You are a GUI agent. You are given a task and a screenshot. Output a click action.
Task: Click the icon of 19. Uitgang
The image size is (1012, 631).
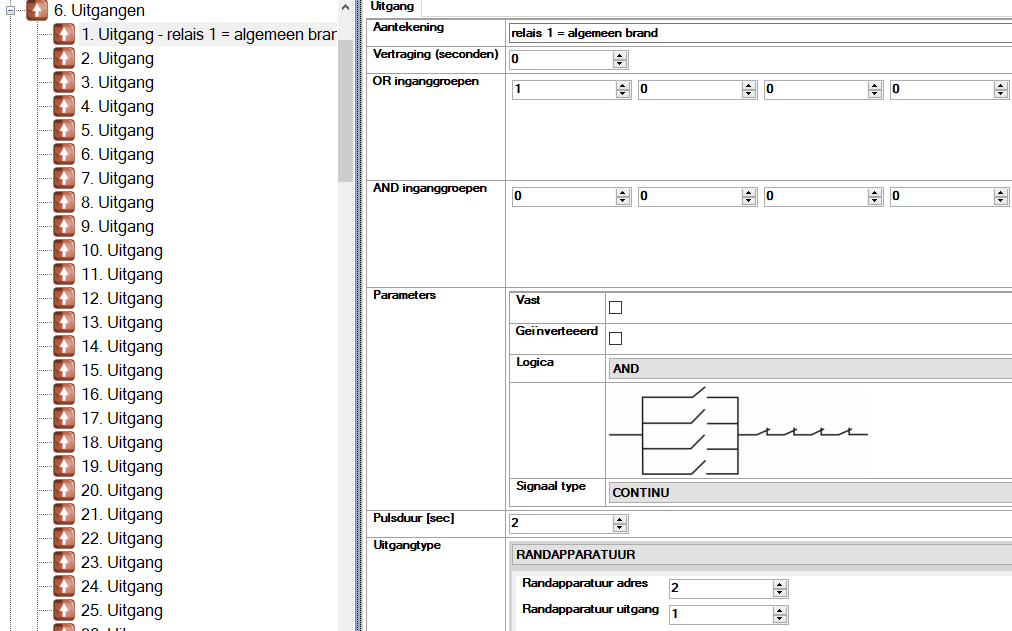64,465
